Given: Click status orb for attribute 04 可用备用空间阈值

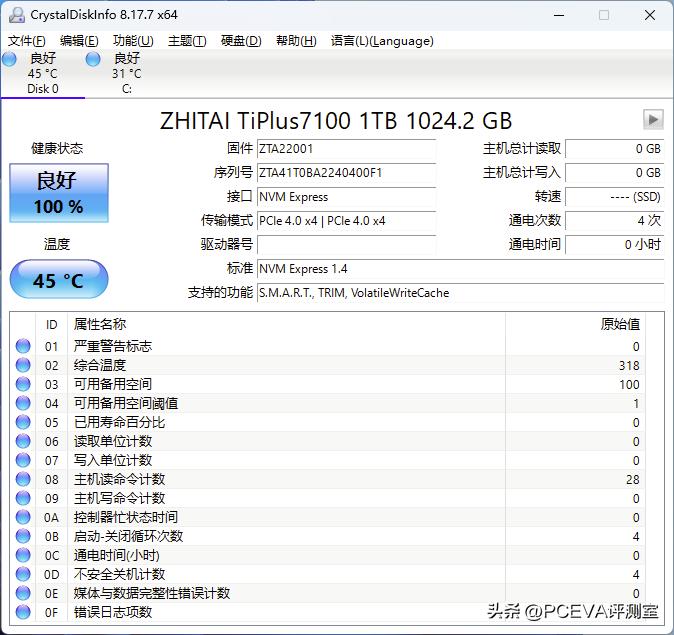Looking at the screenshot, I should (x=23, y=403).
